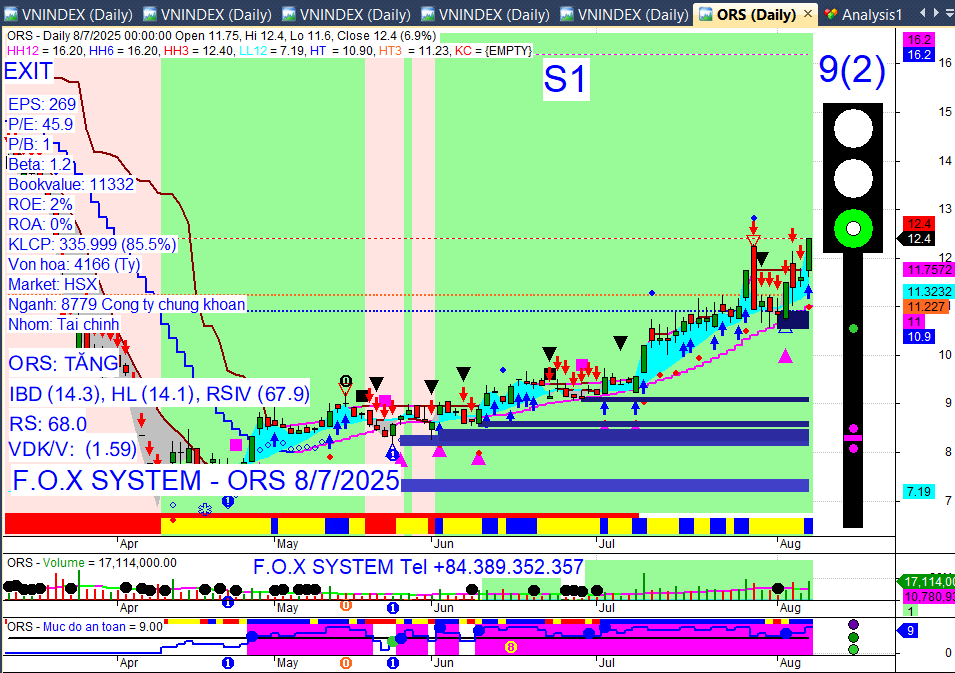The image size is (955, 673).
Task: Click the Apr label on main chart axis
Action: coord(129,544)
